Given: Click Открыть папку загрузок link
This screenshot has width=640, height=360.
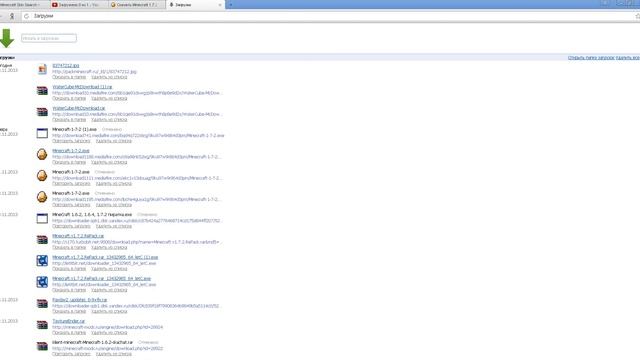Looking at the screenshot, I should pyautogui.click(x=591, y=58).
